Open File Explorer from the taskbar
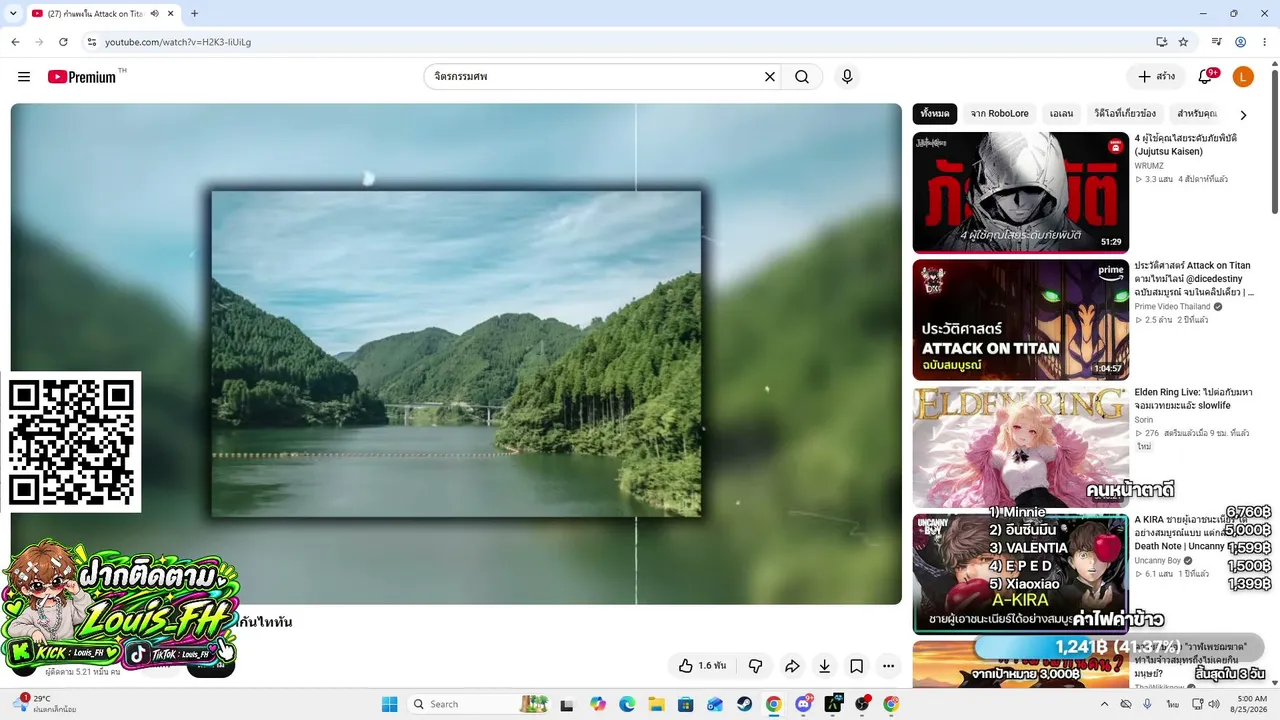The height and width of the screenshot is (720, 1280). 656,704
